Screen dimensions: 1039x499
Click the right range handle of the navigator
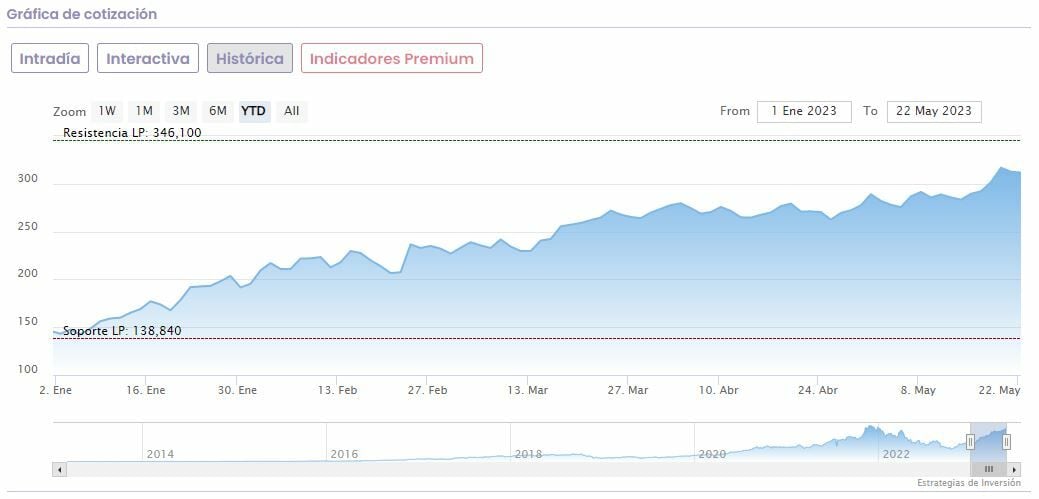point(1006,442)
